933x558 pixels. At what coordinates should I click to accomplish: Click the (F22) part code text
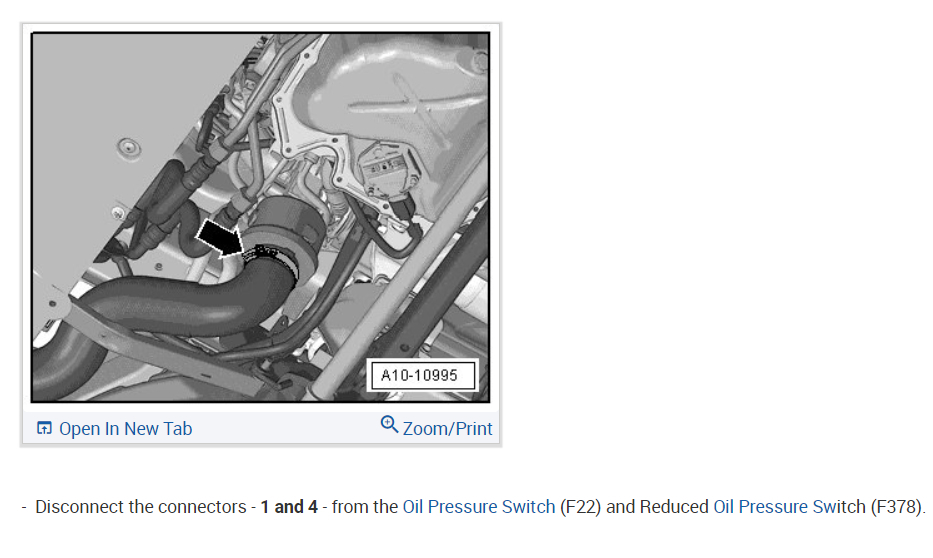[x=581, y=507]
